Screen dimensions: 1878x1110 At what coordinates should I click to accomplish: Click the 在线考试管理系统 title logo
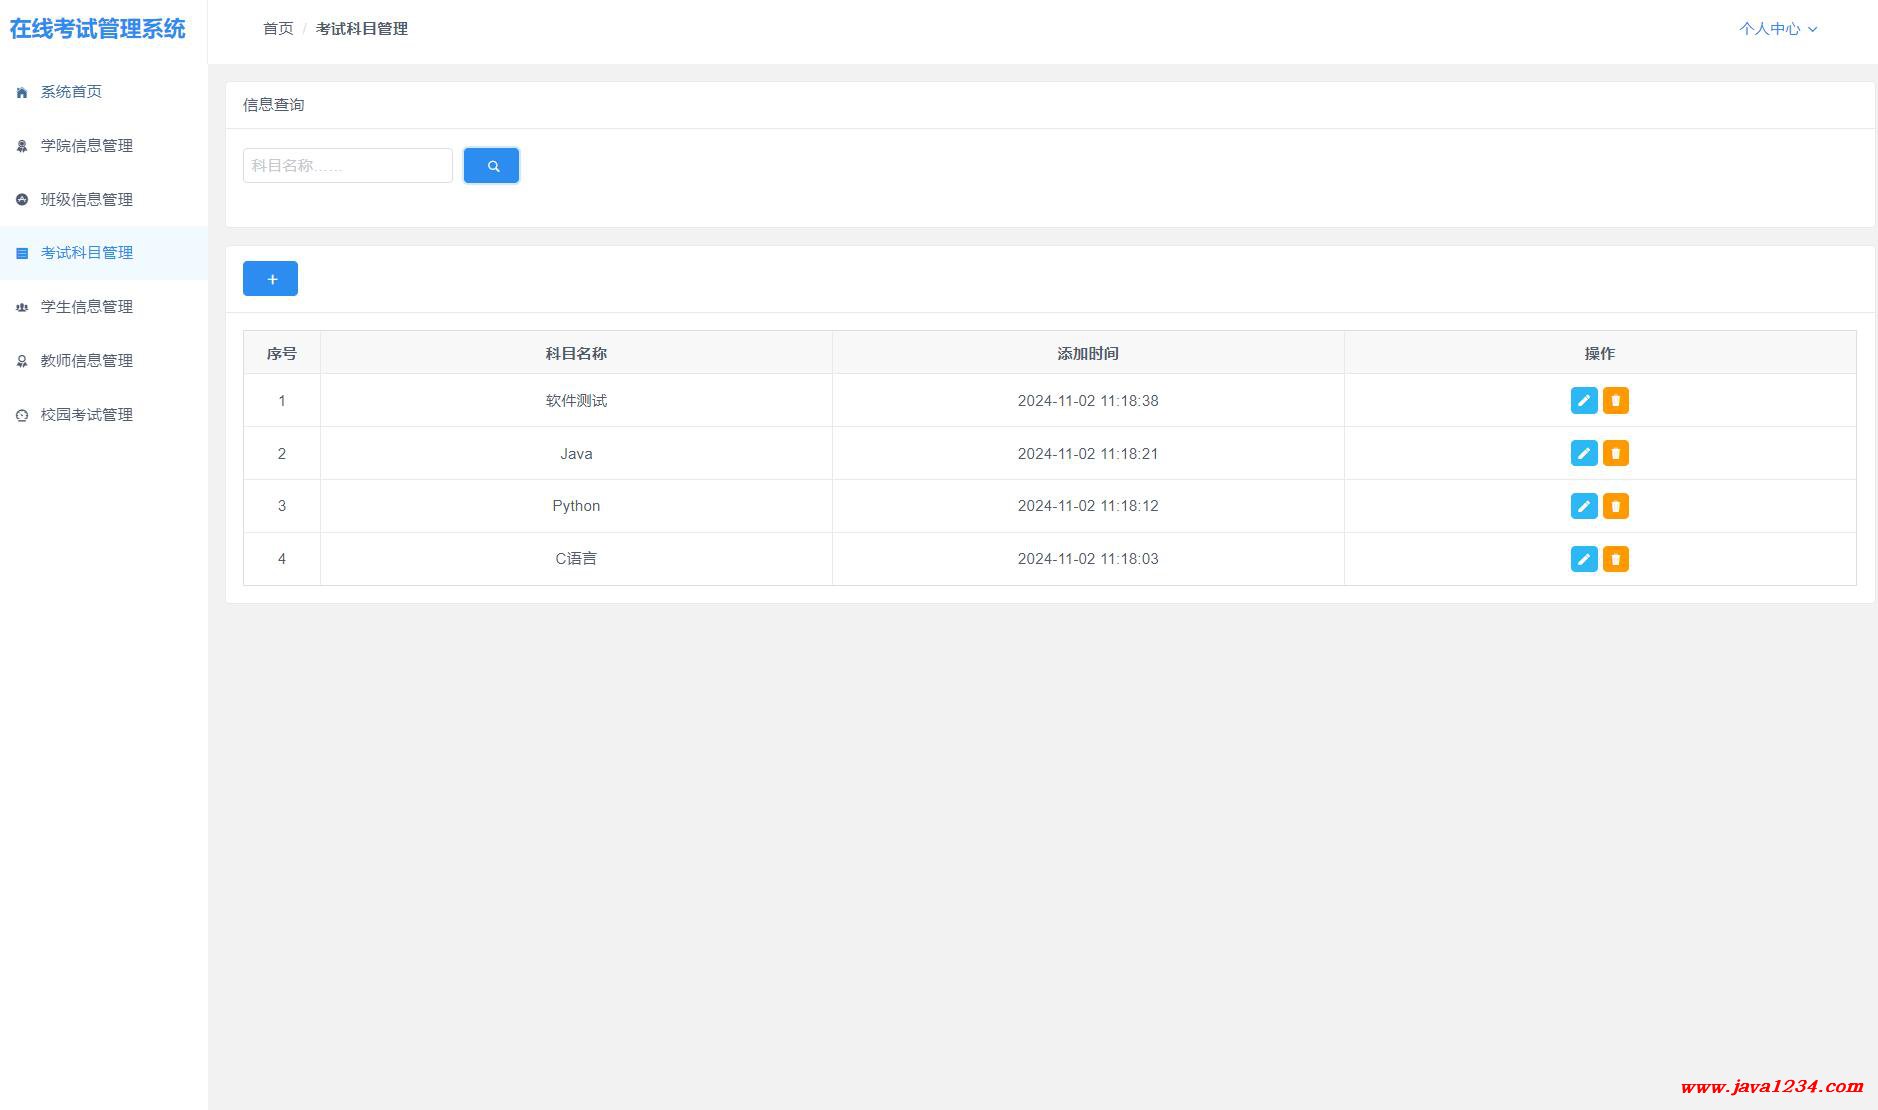[x=98, y=29]
